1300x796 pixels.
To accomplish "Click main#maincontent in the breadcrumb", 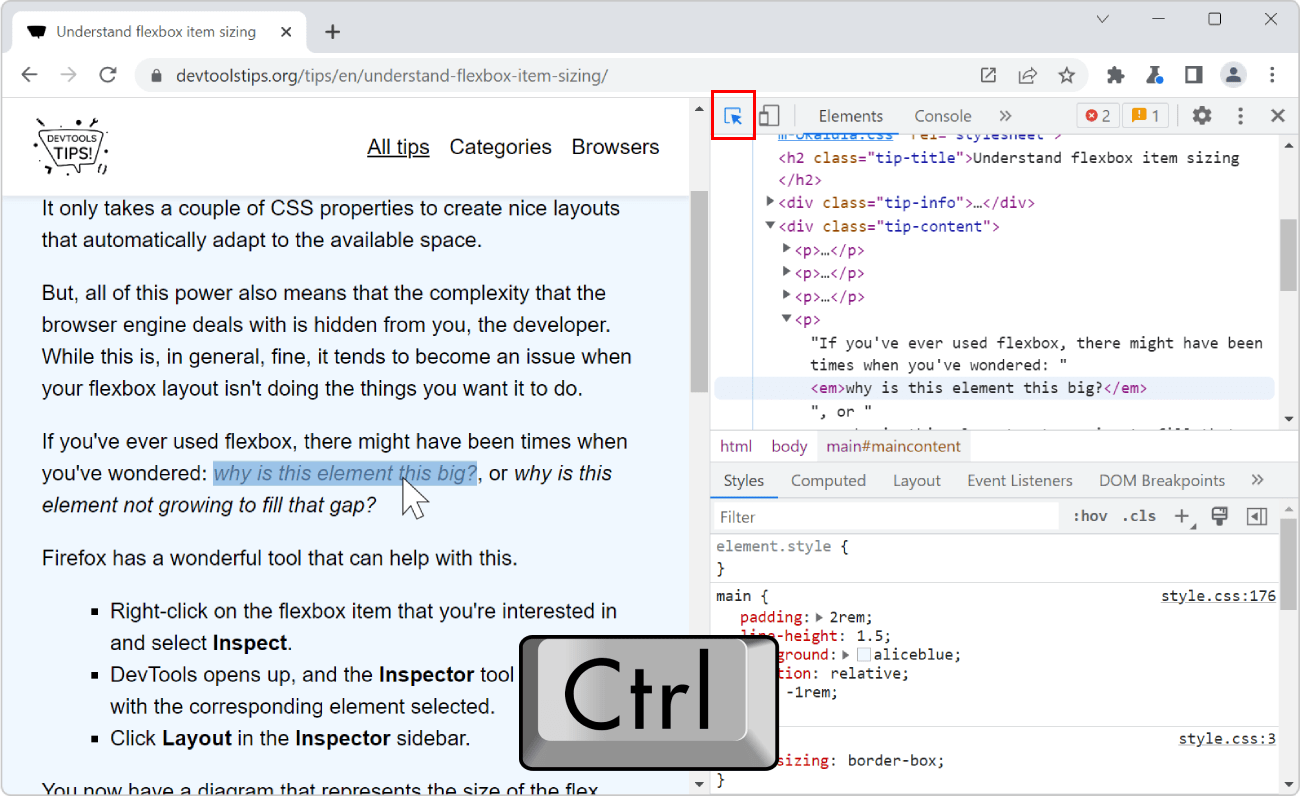I will point(893,446).
